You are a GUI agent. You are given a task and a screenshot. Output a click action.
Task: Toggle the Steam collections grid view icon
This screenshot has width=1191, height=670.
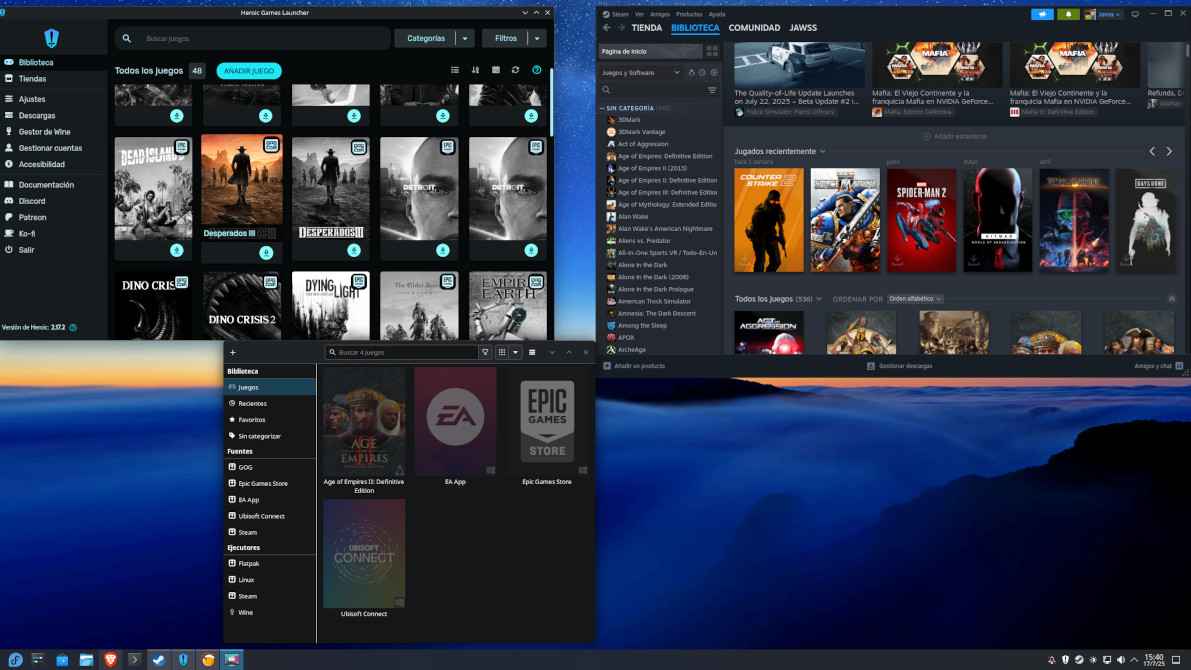(x=712, y=52)
